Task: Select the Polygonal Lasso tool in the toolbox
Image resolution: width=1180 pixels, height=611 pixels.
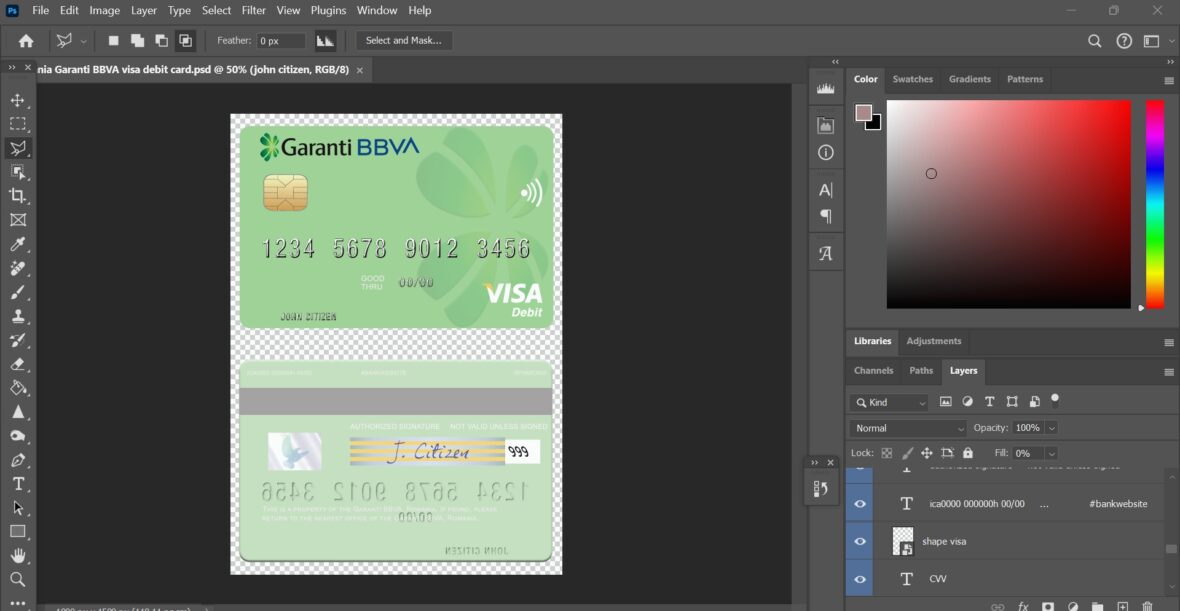Action: [x=18, y=148]
